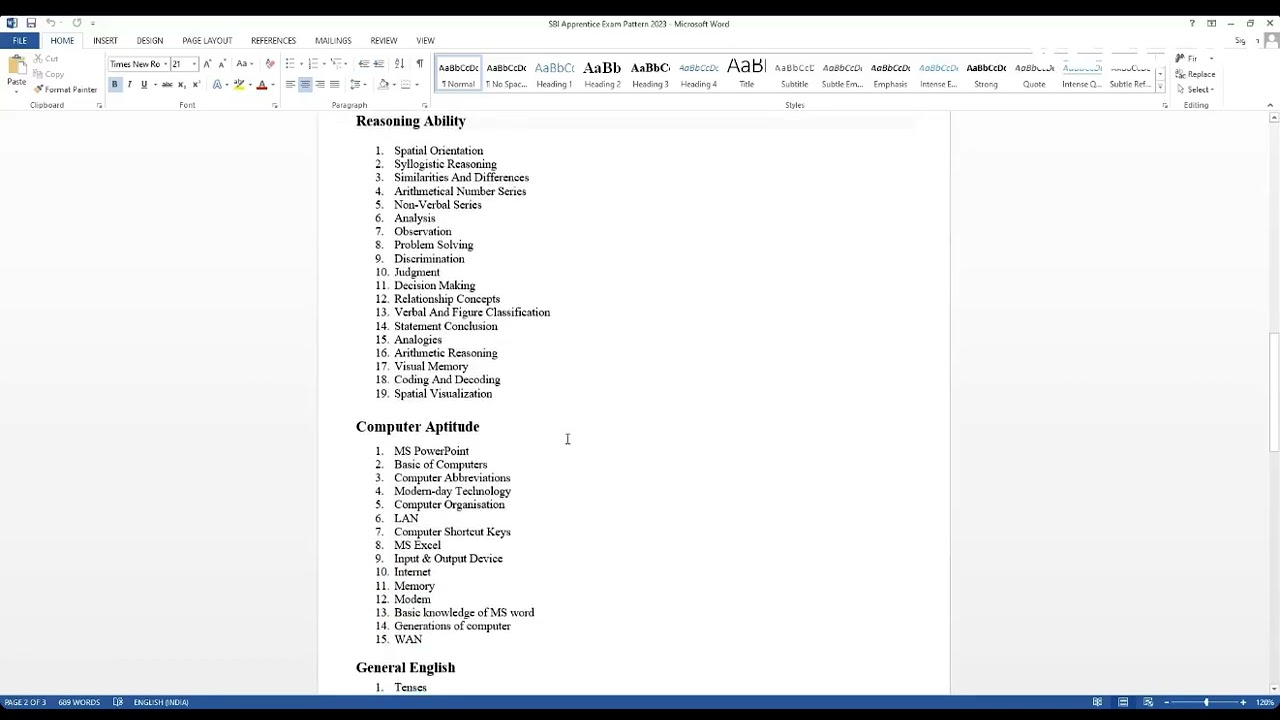Screen dimensions: 1280x720
Task: Redo the last action
Action: pos(76,23)
